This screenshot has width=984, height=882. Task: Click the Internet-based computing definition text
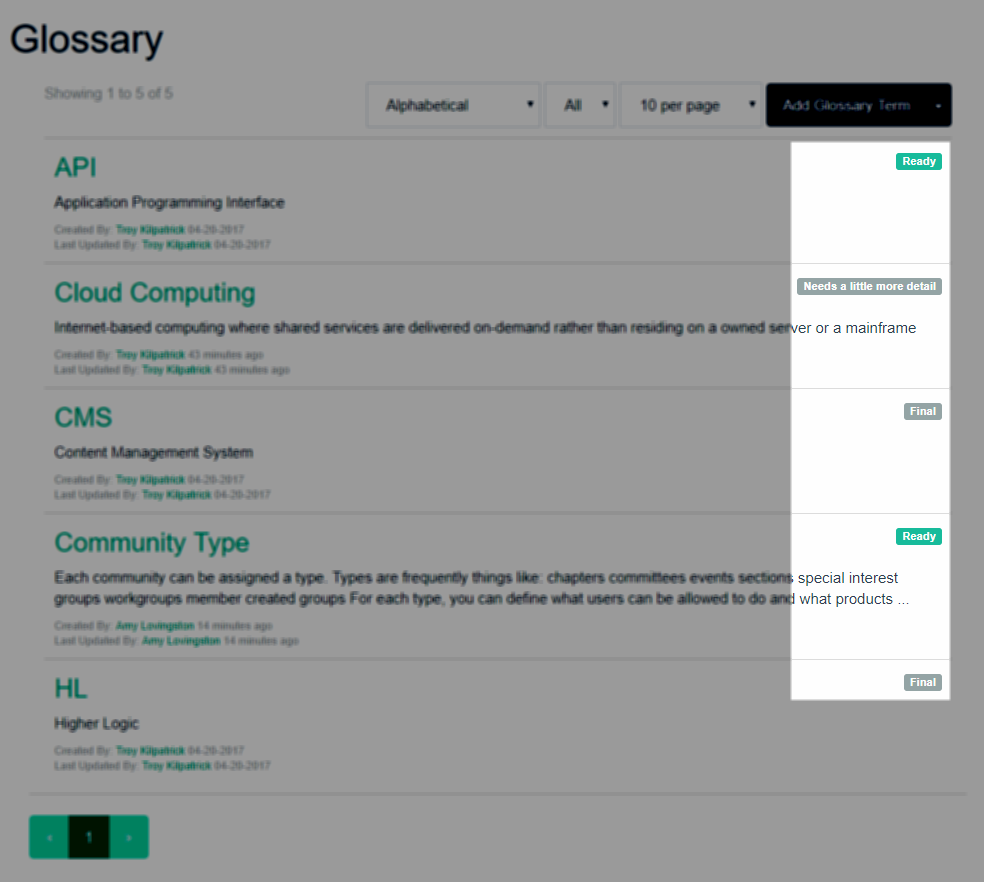click(485, 328)
